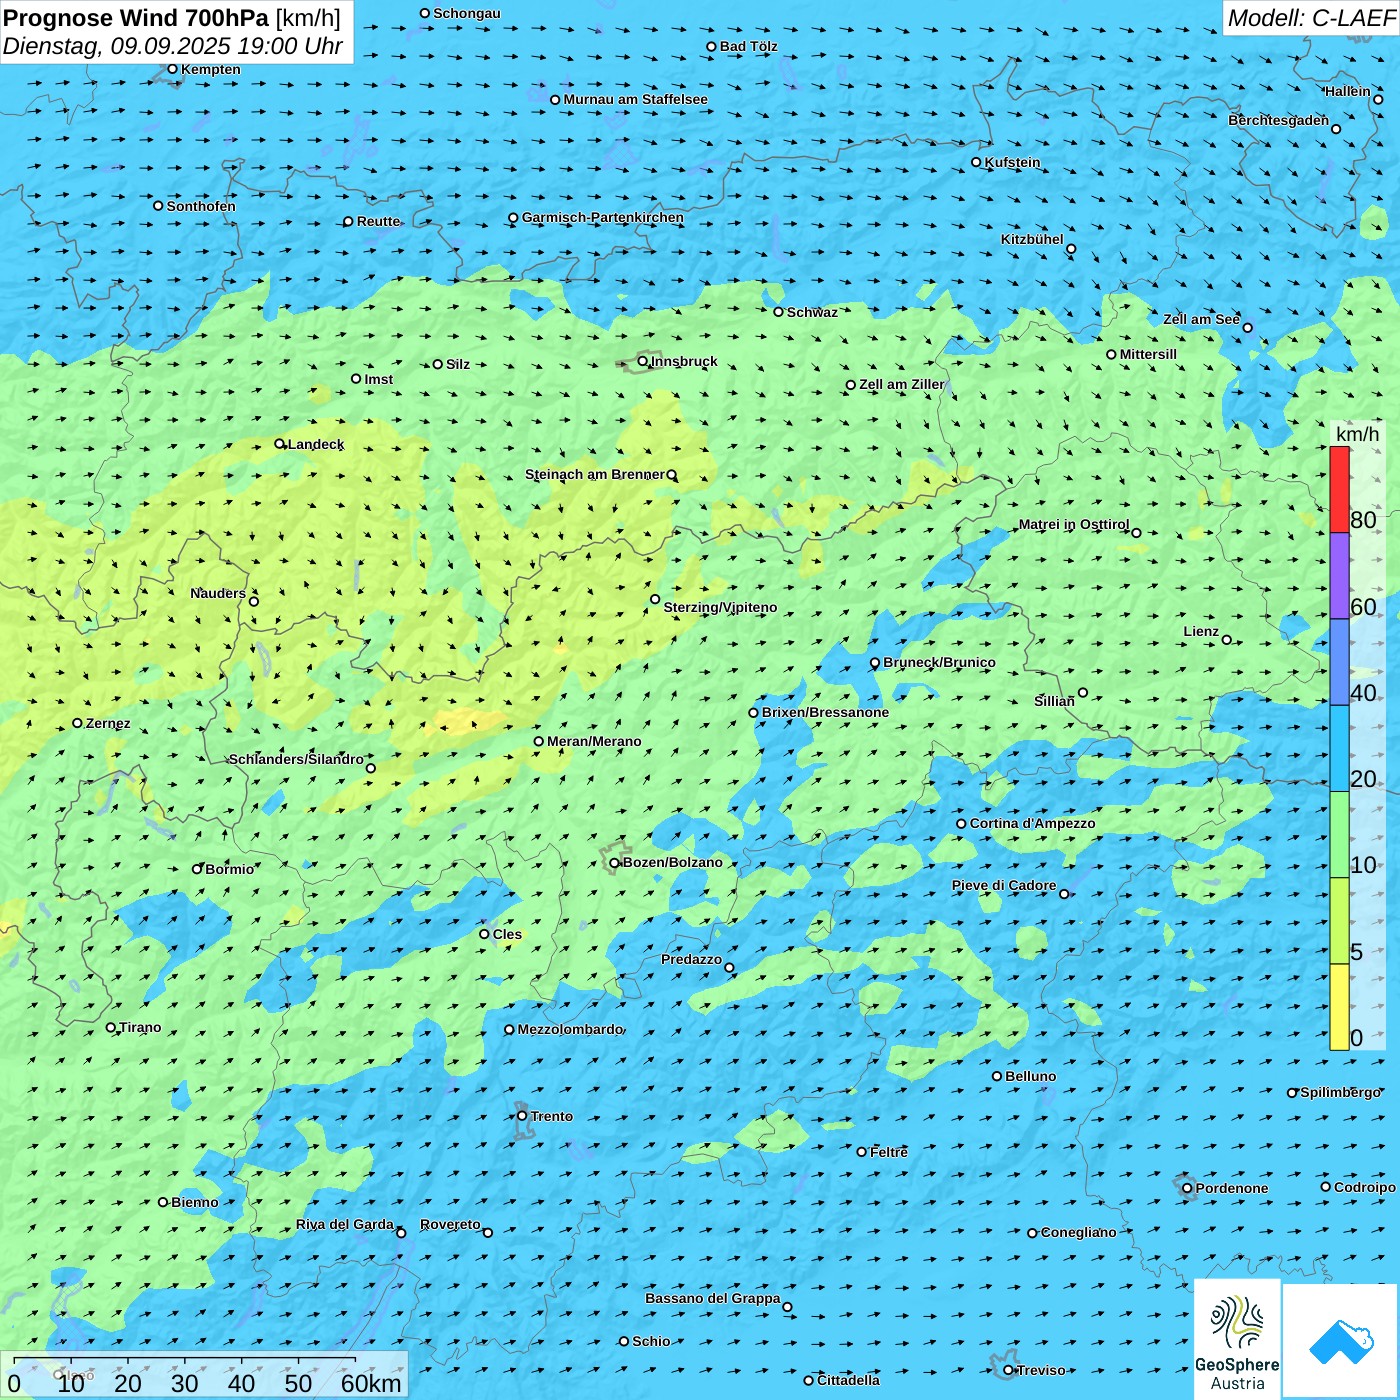Click the Kufstein location marker dot

click(976, 162)
